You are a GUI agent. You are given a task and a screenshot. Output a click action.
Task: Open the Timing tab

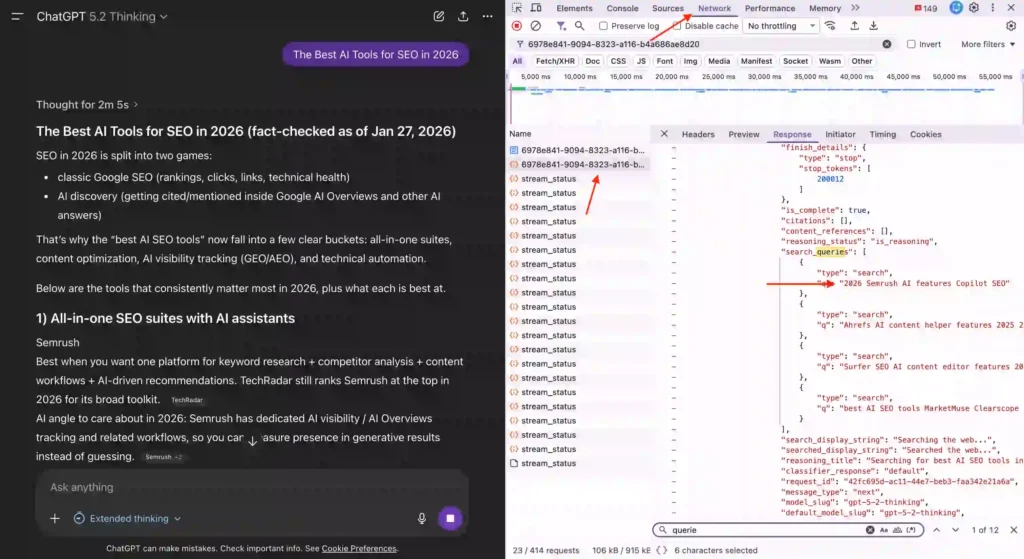pyautogui.click(x=882, y=135)
